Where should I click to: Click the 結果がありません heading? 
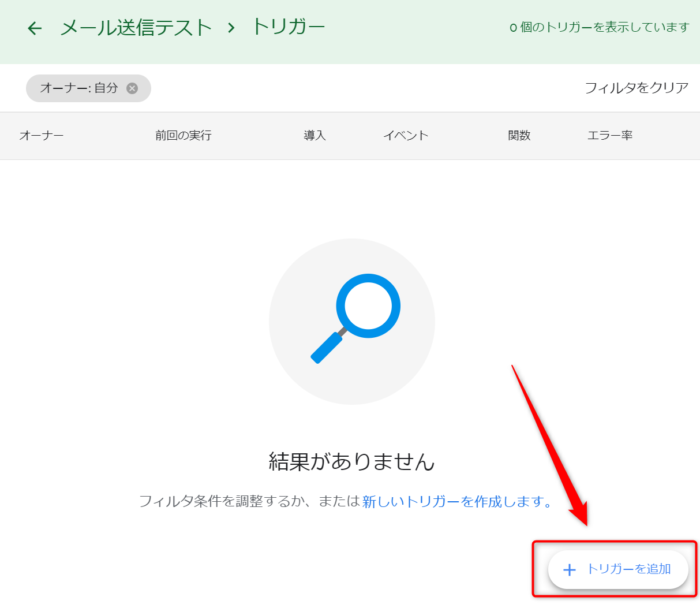[x=352, y=461]
